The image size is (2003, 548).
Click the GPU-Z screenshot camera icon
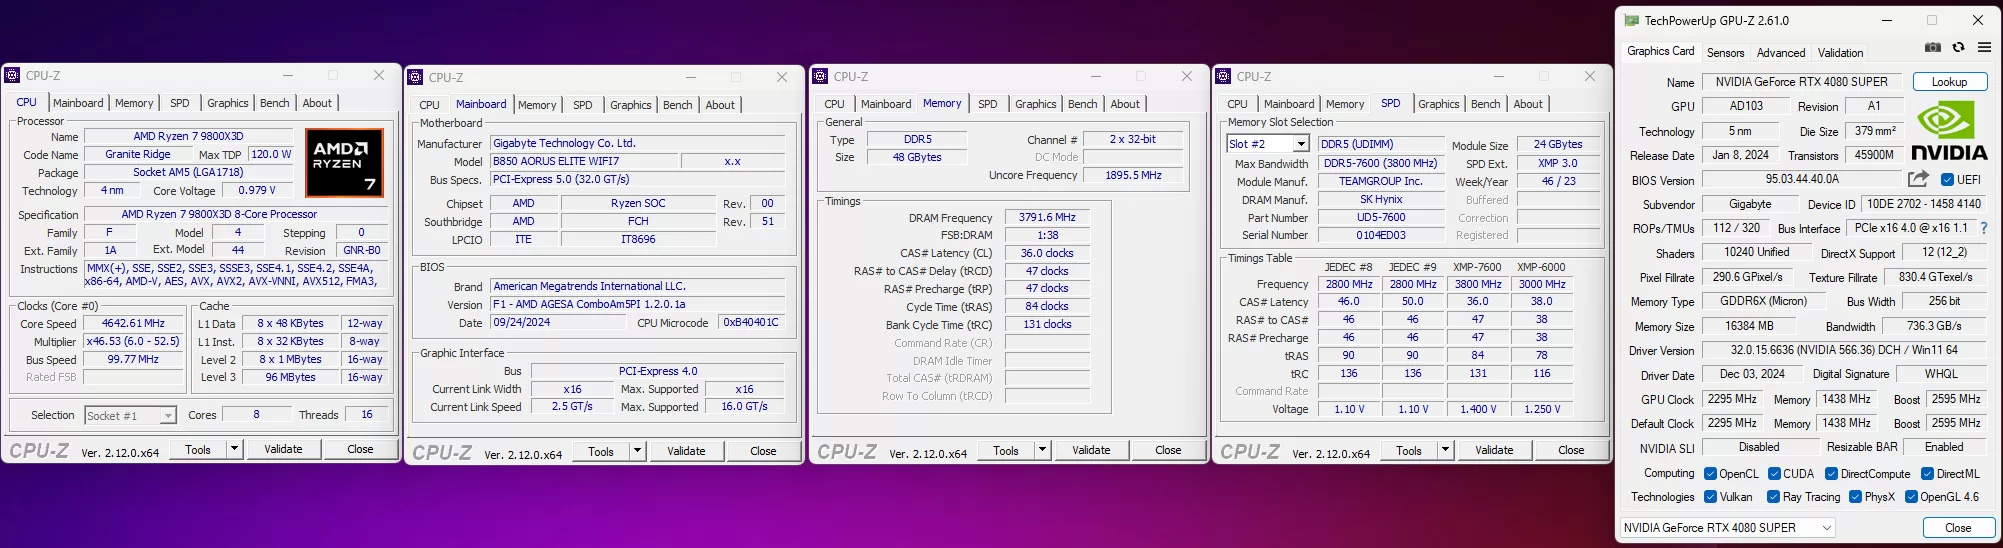(x=1933, y=47)
